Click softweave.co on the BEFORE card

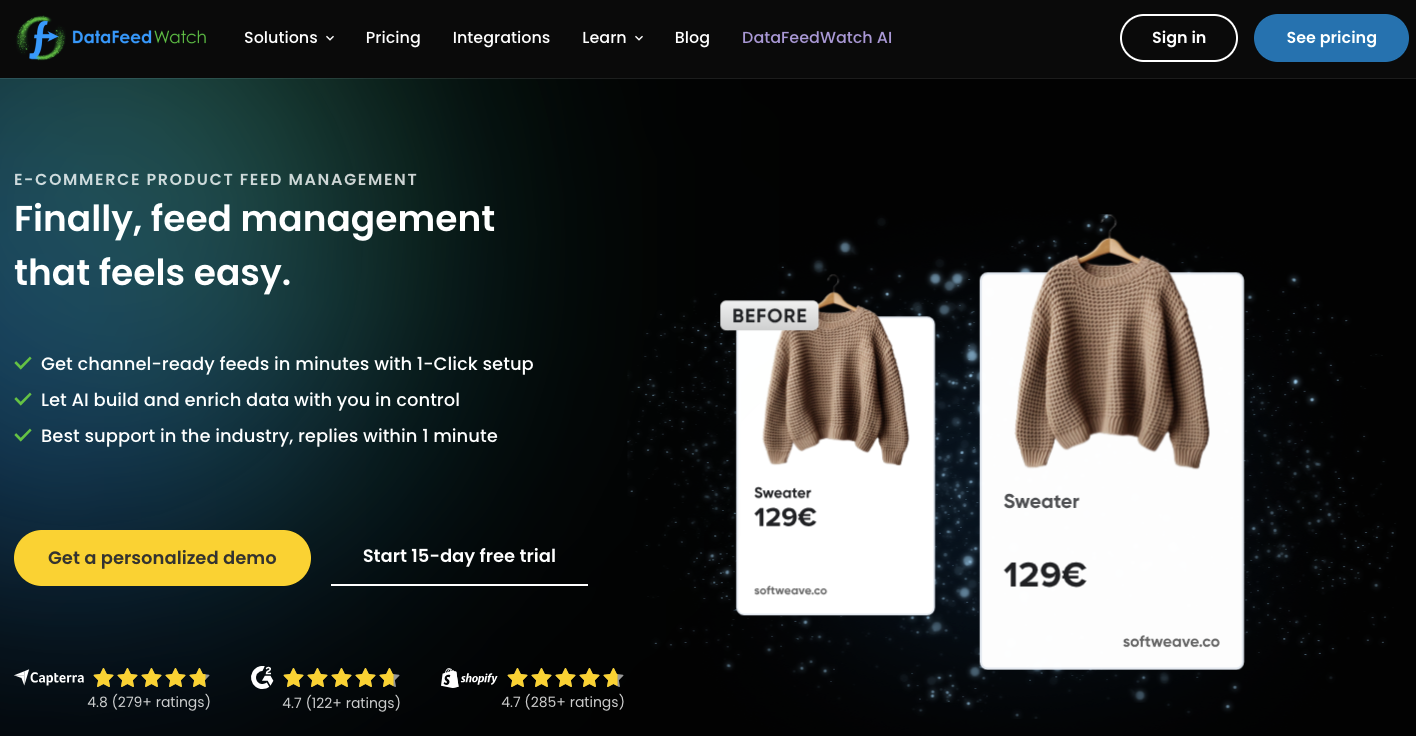(790, 591)
